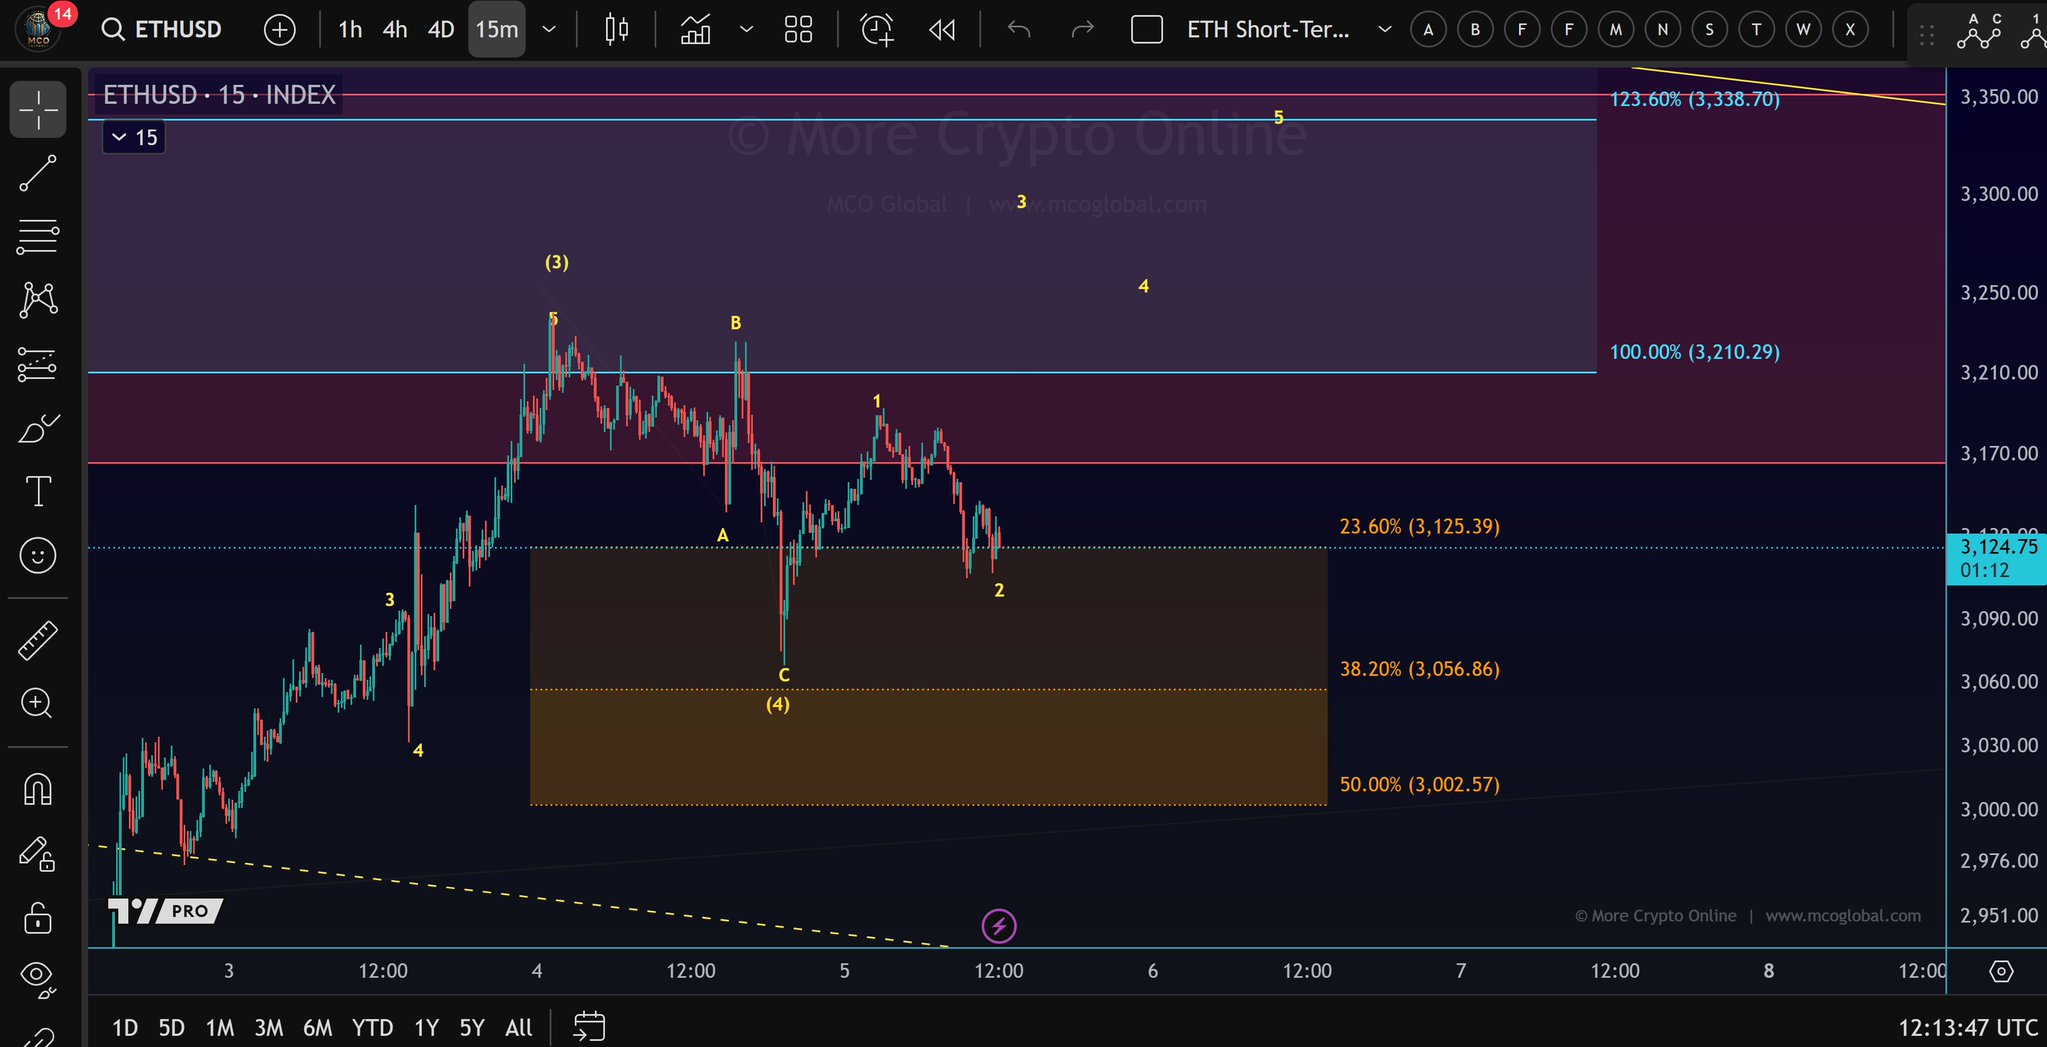
Task: Select the chart patterns tool
Action: pyautogui.click(x=38, y=300)
